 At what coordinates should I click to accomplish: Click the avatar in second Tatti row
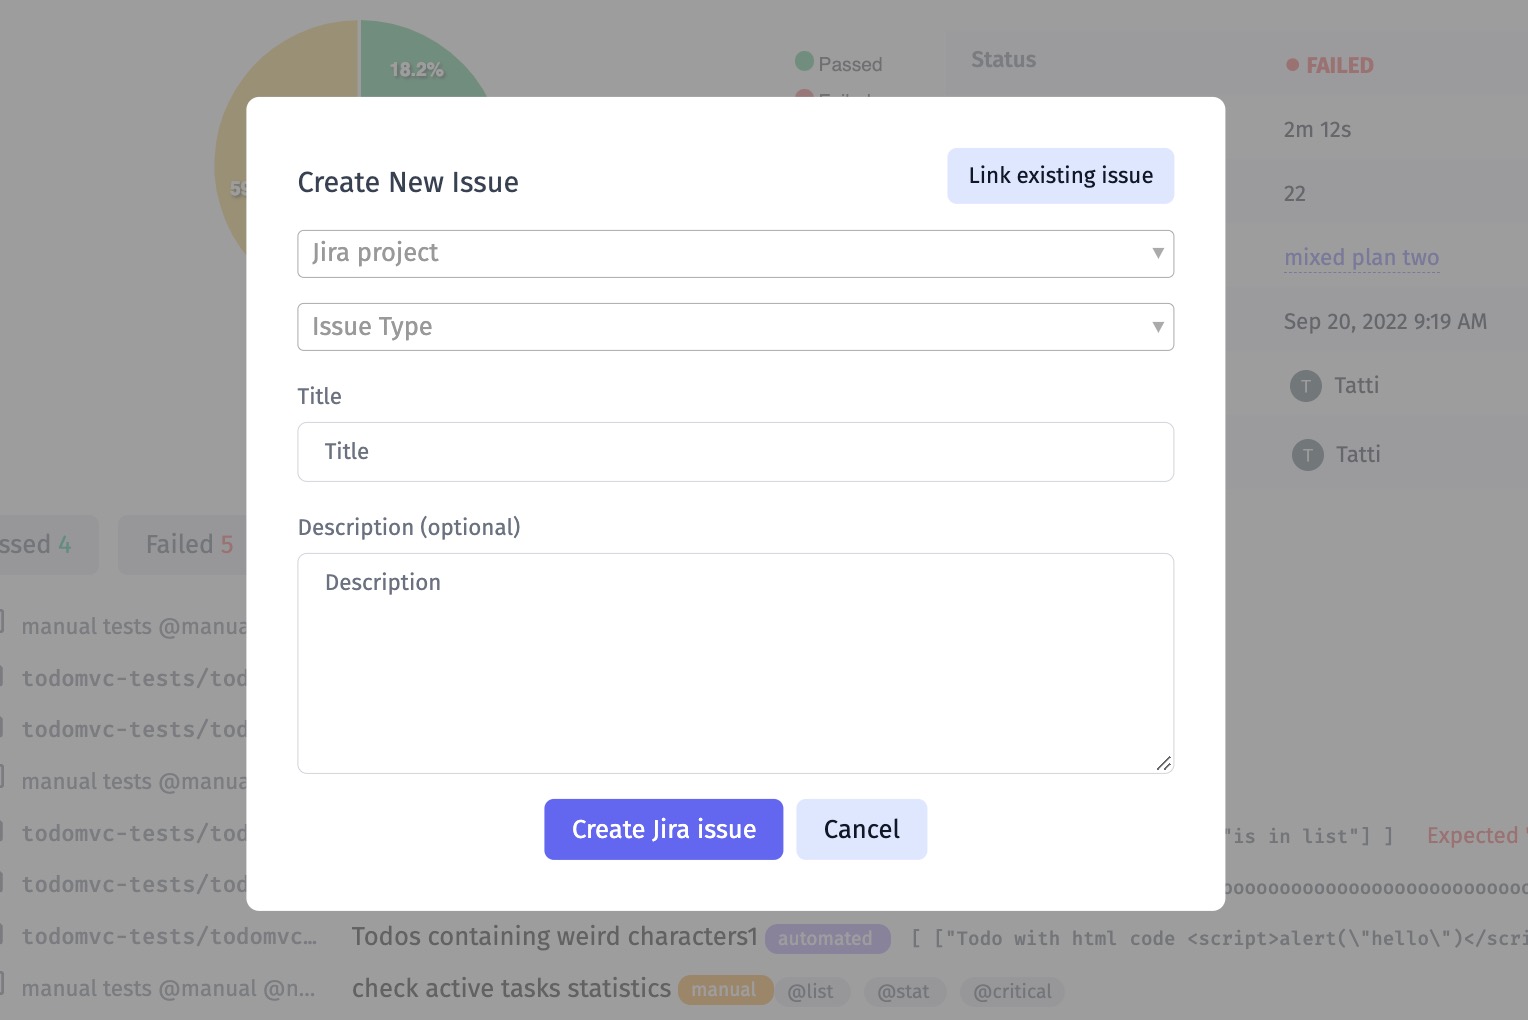pyautogui.click(x=1307, y=455)
